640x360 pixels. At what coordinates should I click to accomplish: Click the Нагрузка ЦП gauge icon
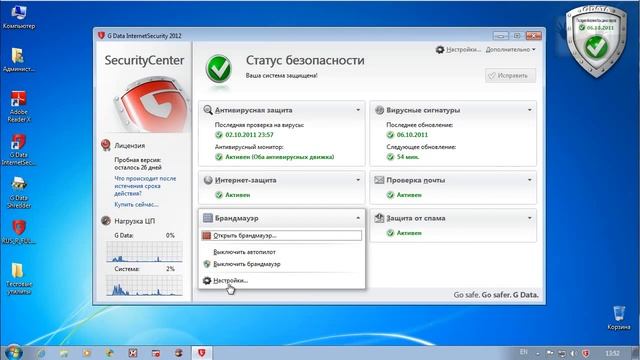click(106, 221)
